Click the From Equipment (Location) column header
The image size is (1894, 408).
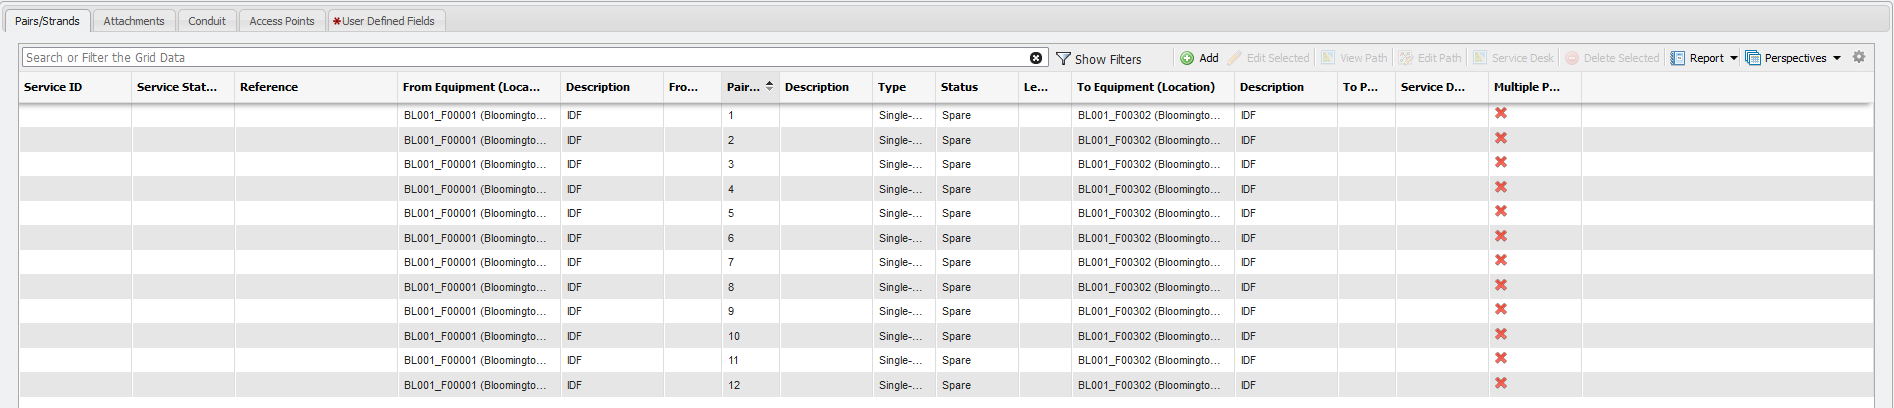click(471, 87)
